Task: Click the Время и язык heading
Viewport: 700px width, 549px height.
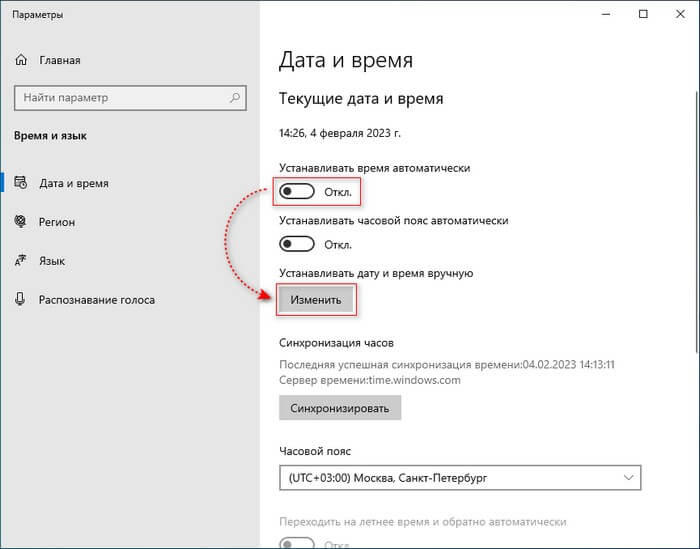Action: [x=50, y=136]
